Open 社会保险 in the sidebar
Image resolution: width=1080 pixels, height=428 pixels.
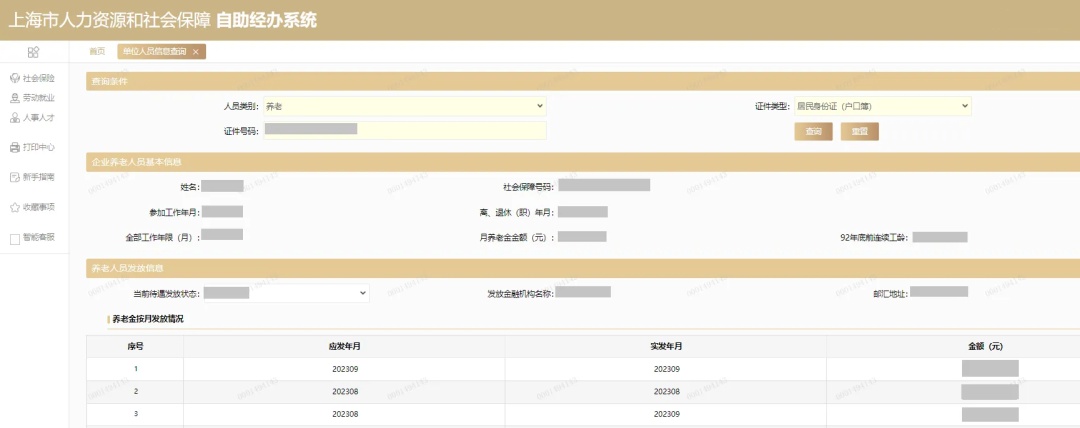coord(32,79)
